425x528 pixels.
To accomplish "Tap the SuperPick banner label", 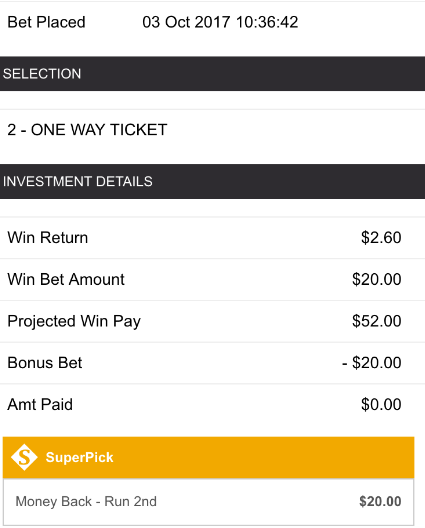I will point(79,457).
